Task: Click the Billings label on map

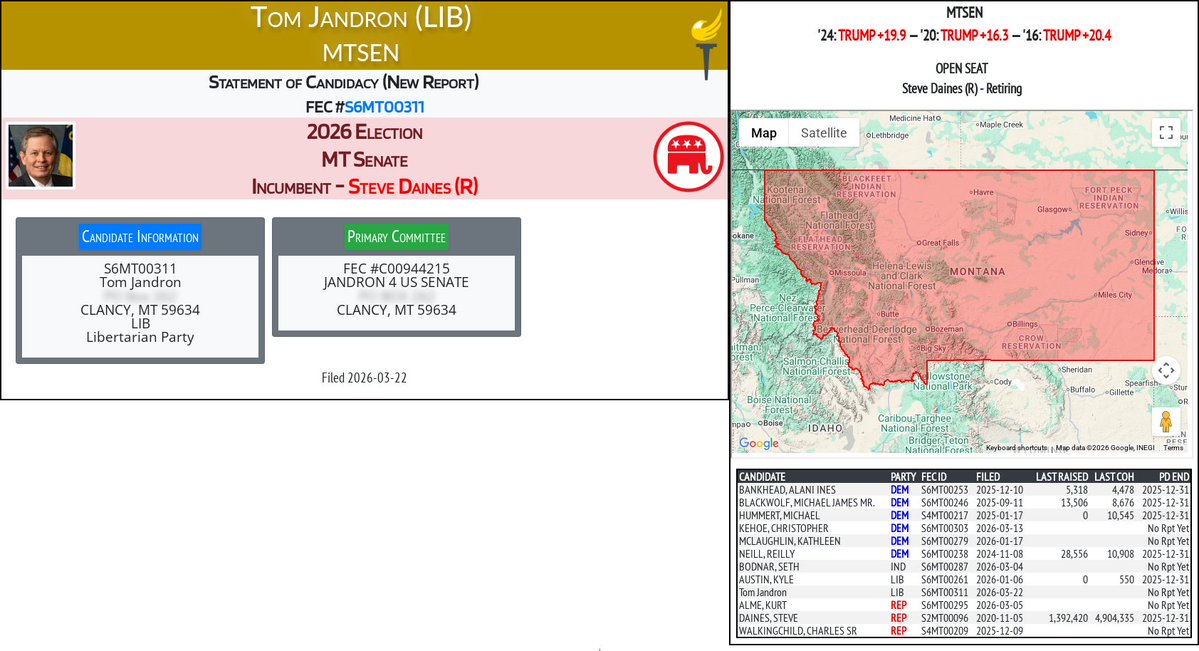Action: tap(1025, 324)
